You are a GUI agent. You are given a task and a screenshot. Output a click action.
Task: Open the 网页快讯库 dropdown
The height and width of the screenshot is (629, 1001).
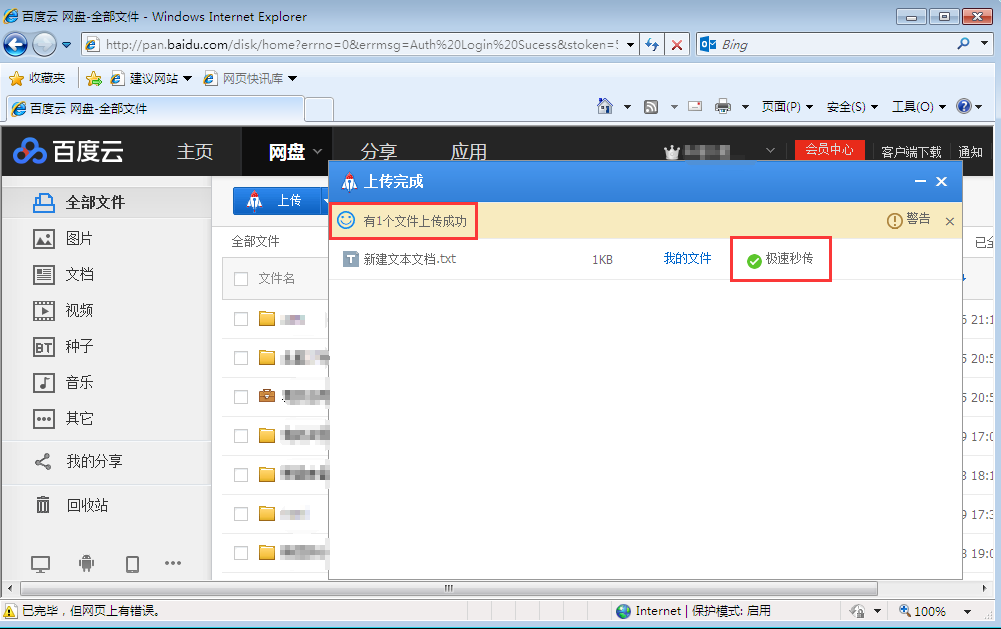tap(293, 79)
